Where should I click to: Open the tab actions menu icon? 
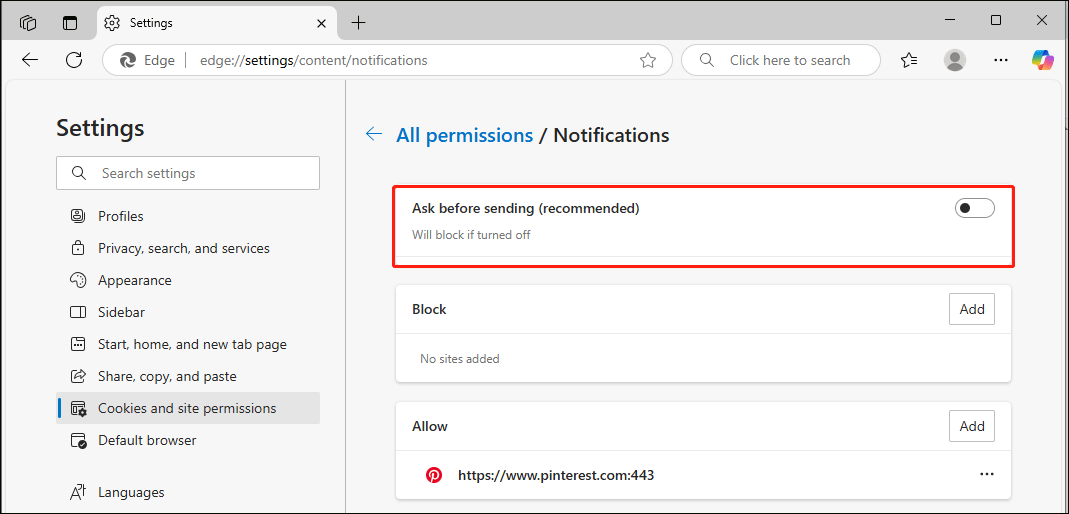(x=69, y=23)
